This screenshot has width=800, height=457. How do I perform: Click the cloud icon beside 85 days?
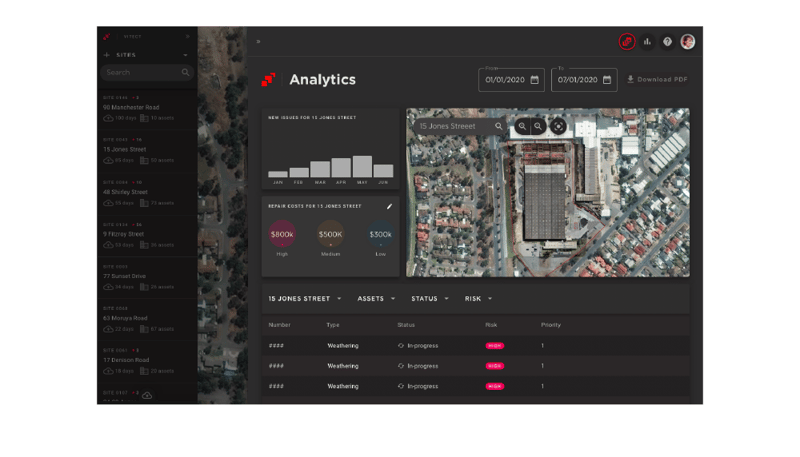pos(108,161)
